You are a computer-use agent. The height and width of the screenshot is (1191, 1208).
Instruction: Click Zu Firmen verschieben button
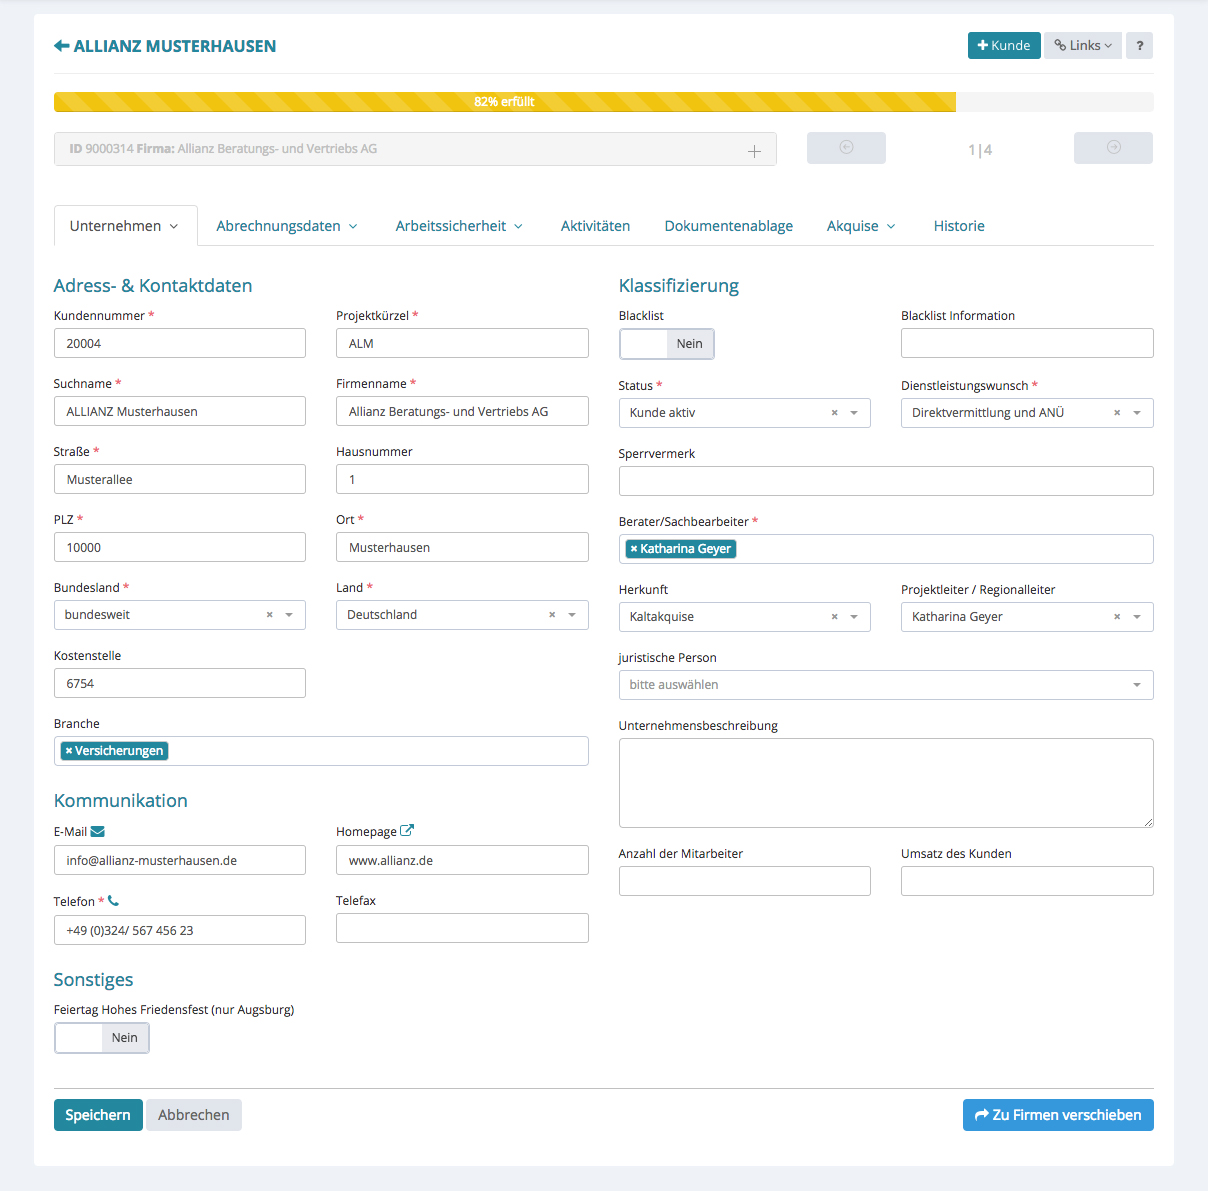tap(1057, 1115)
